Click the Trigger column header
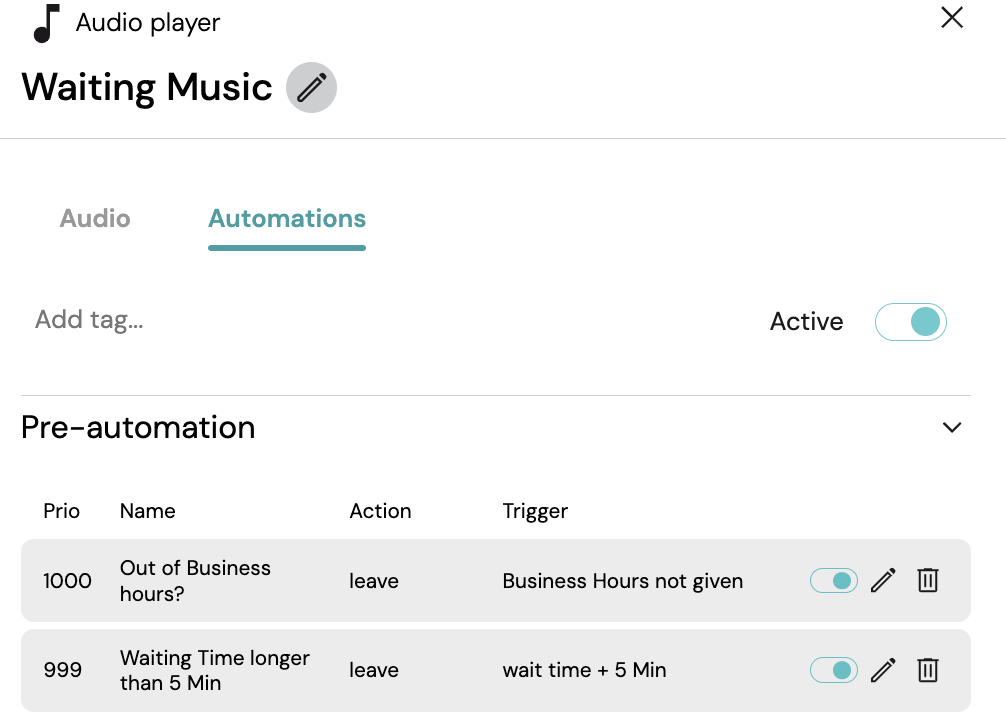This screenshot has width=1006, height=716. (x=535, y=511)
